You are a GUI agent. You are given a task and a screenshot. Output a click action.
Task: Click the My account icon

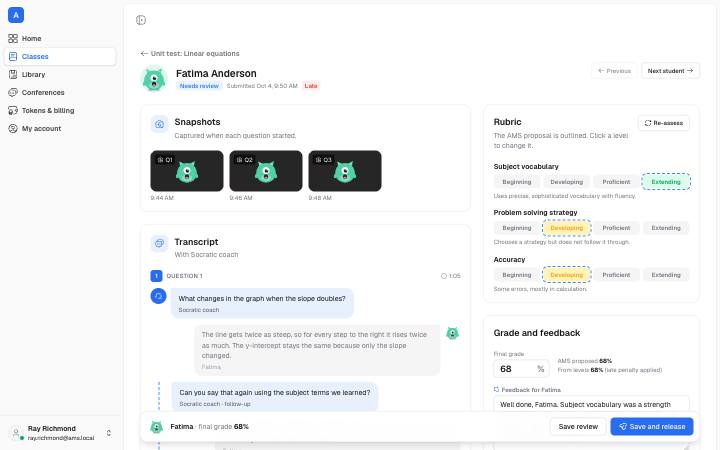[x=13, y=129]
